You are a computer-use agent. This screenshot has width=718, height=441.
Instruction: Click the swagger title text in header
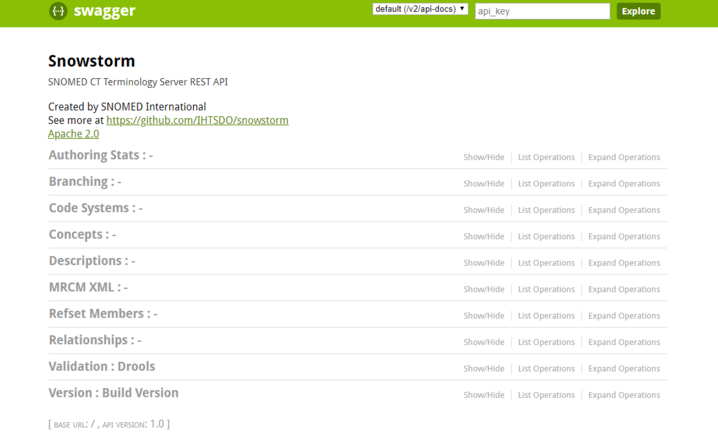[104, 11]
